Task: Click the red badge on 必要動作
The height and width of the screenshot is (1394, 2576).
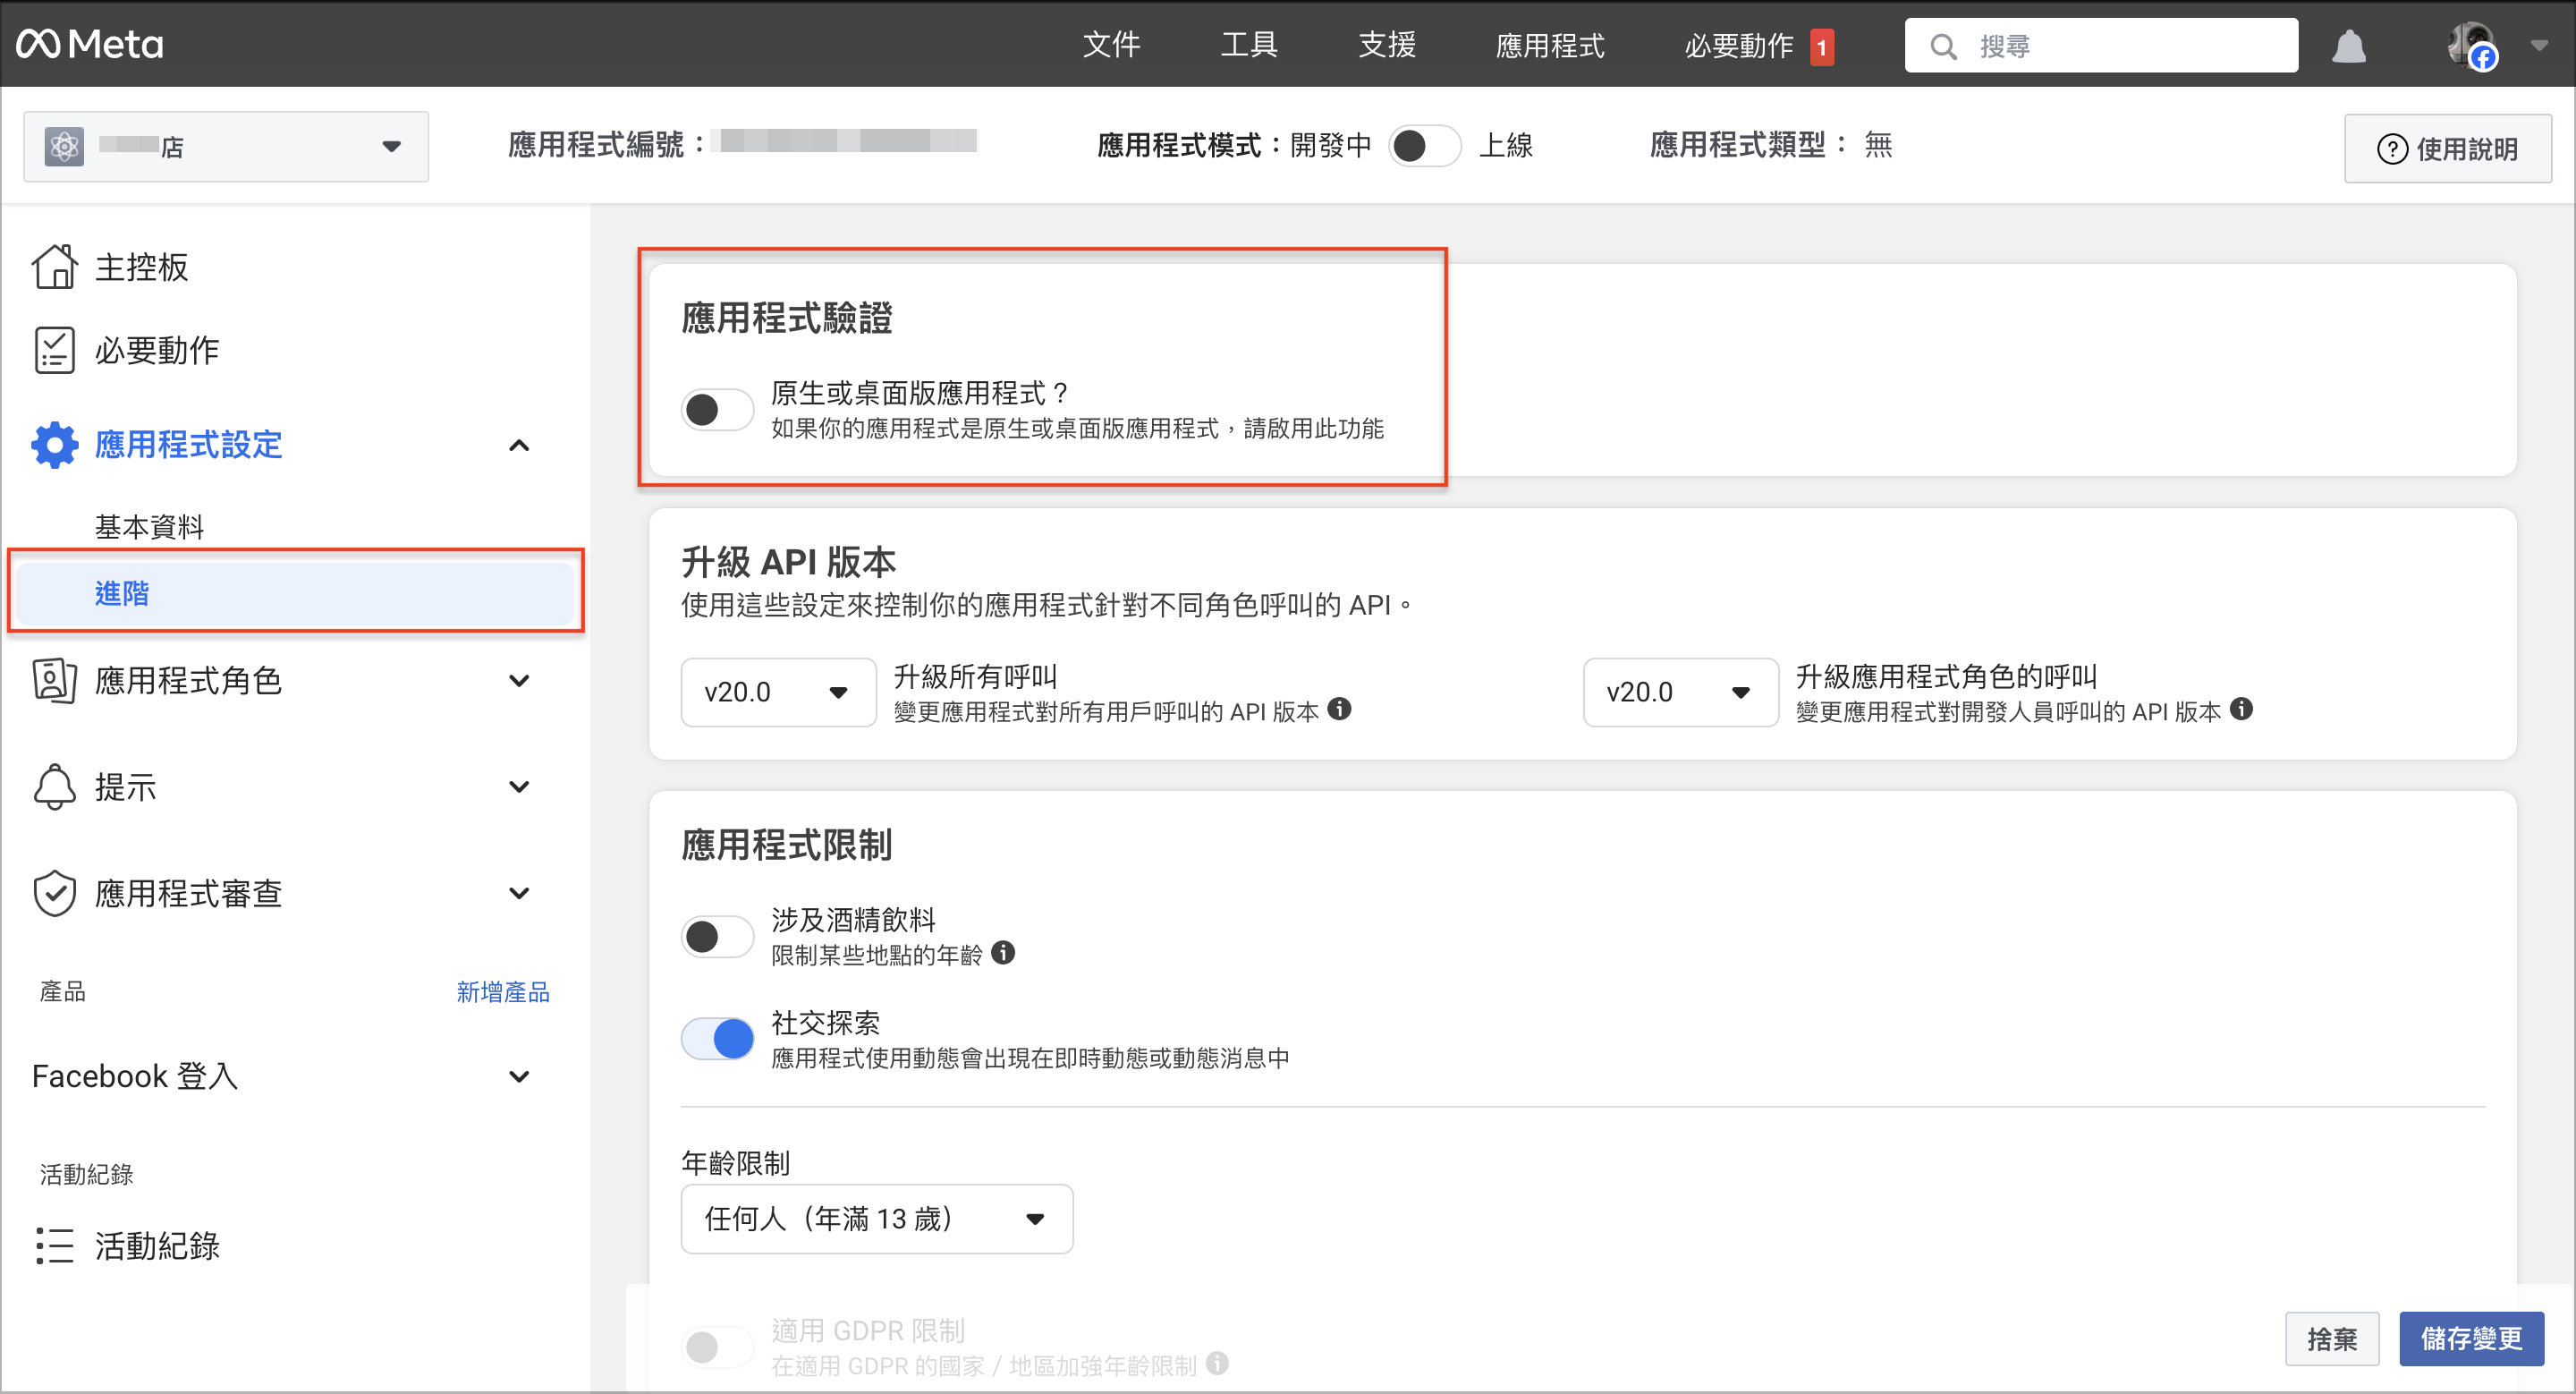Action: pos(1822,47)
